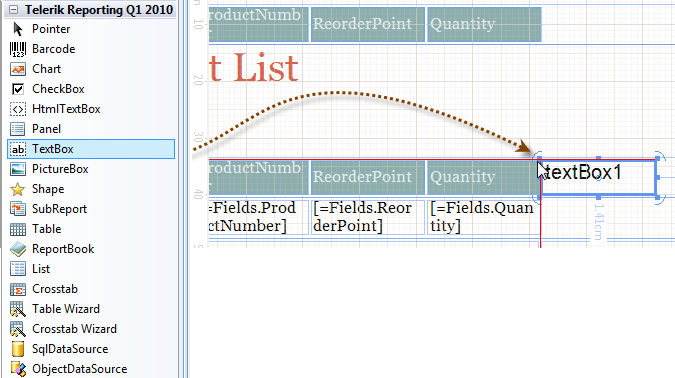Click the Panel label in toolbox
675x378 pixels.
pos(46,129)
